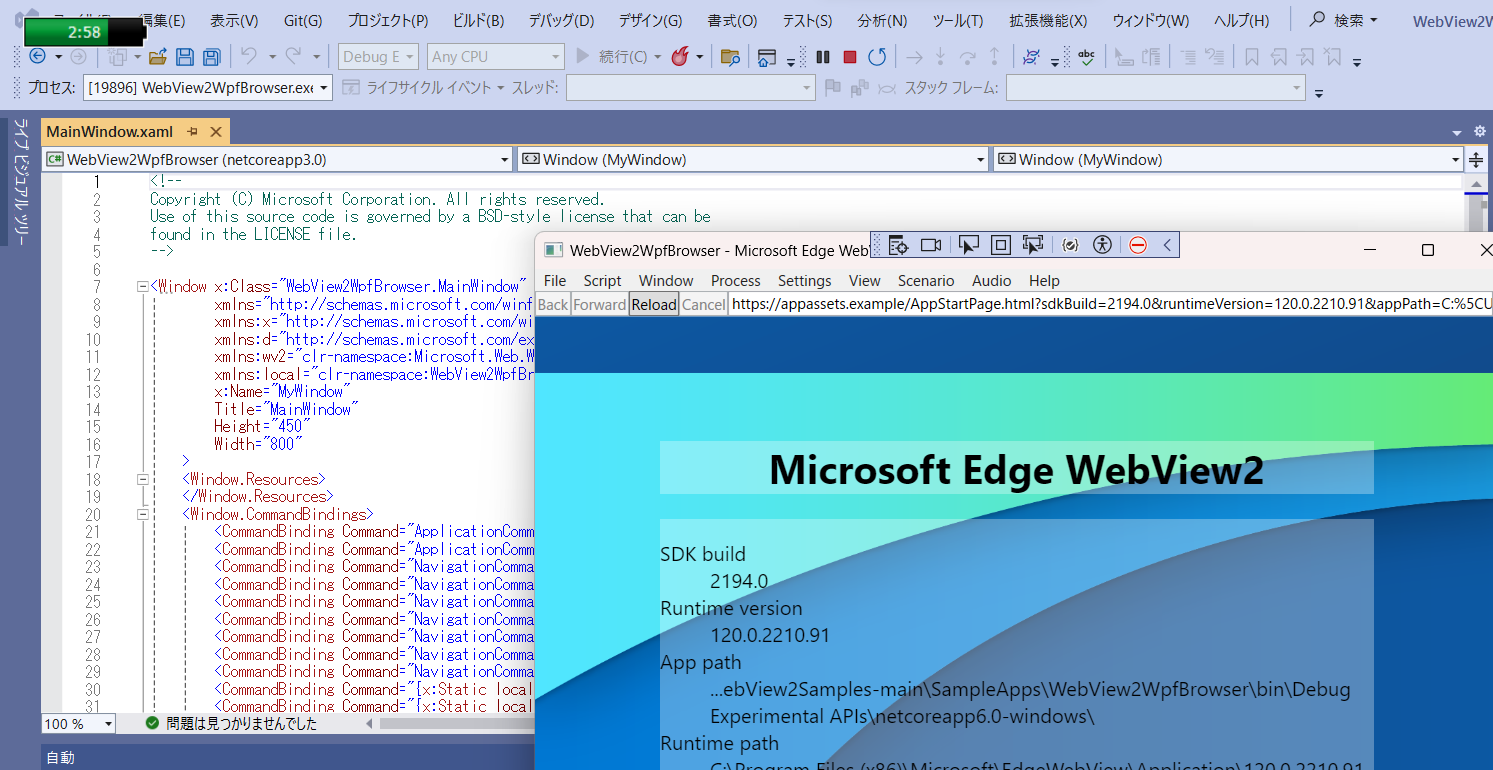Open the Git(G) menu

pos(303,20)
